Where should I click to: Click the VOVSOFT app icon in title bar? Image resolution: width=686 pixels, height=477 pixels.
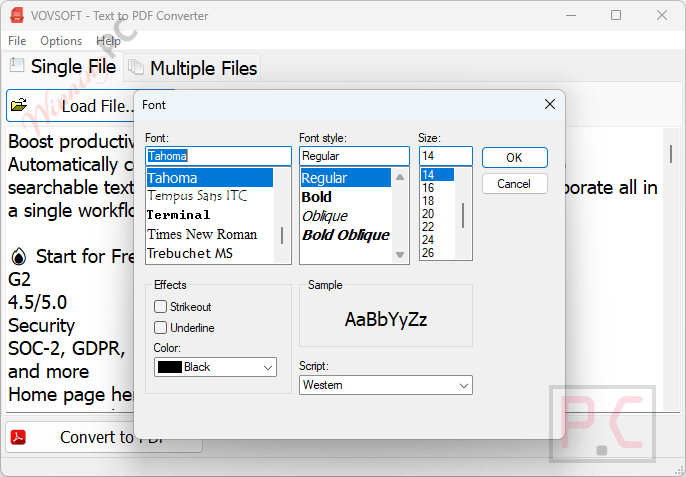(x=17, y=15)
